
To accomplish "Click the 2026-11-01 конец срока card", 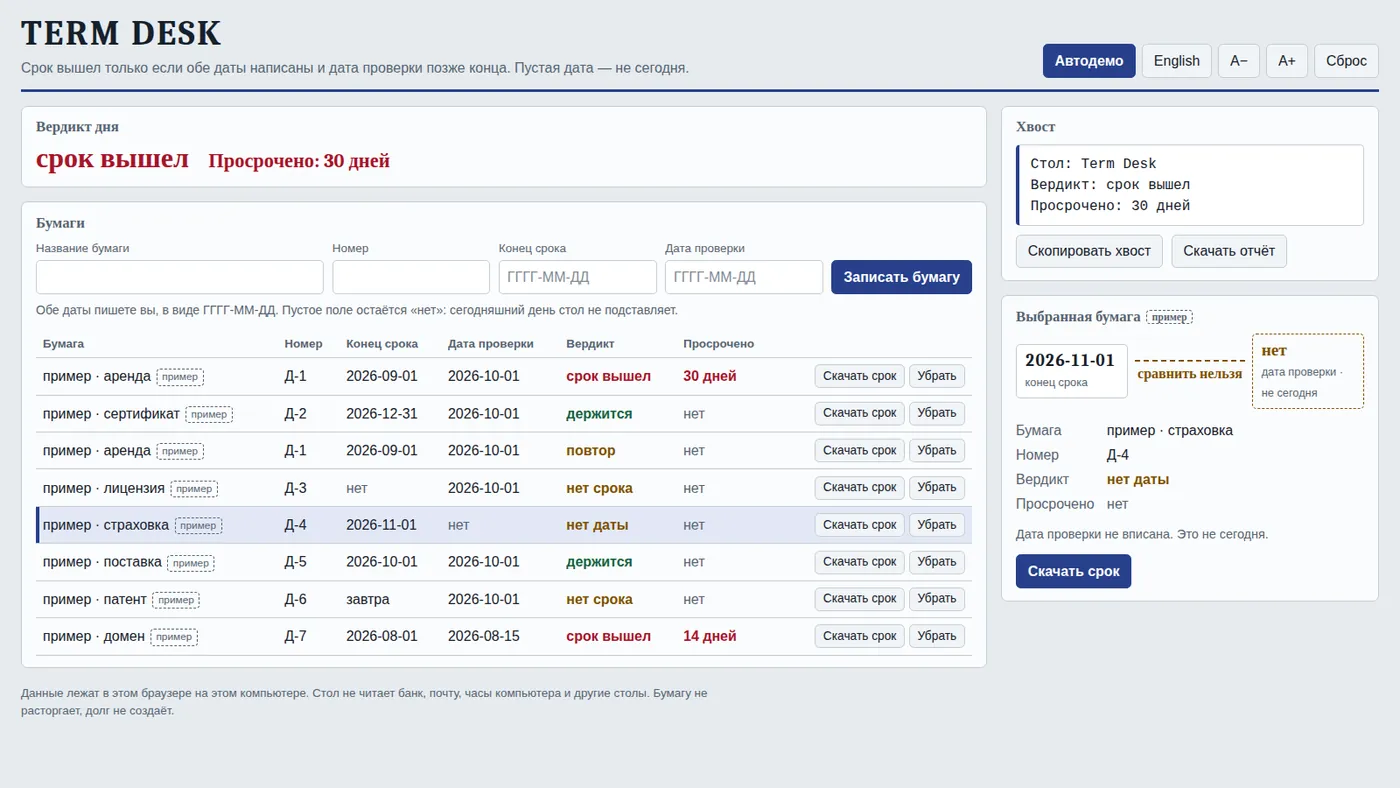I will point(1071,371).
